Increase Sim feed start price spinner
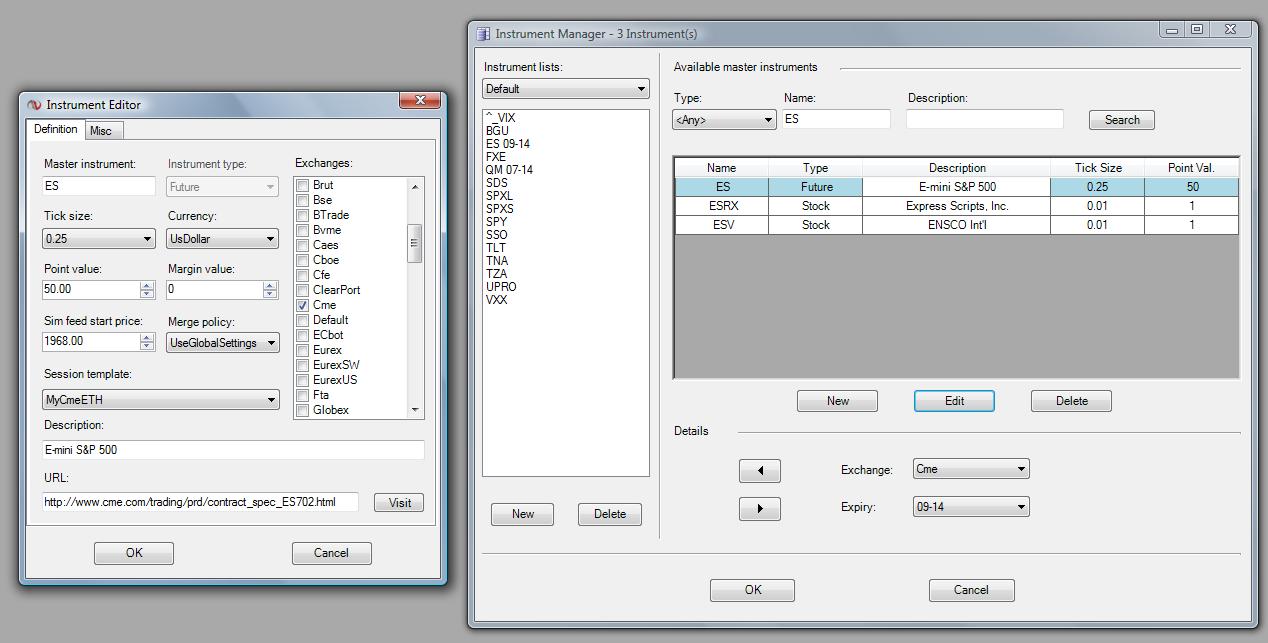Image resolution: width=1268 pixels, height=643 pixels. tap(147, 337)
